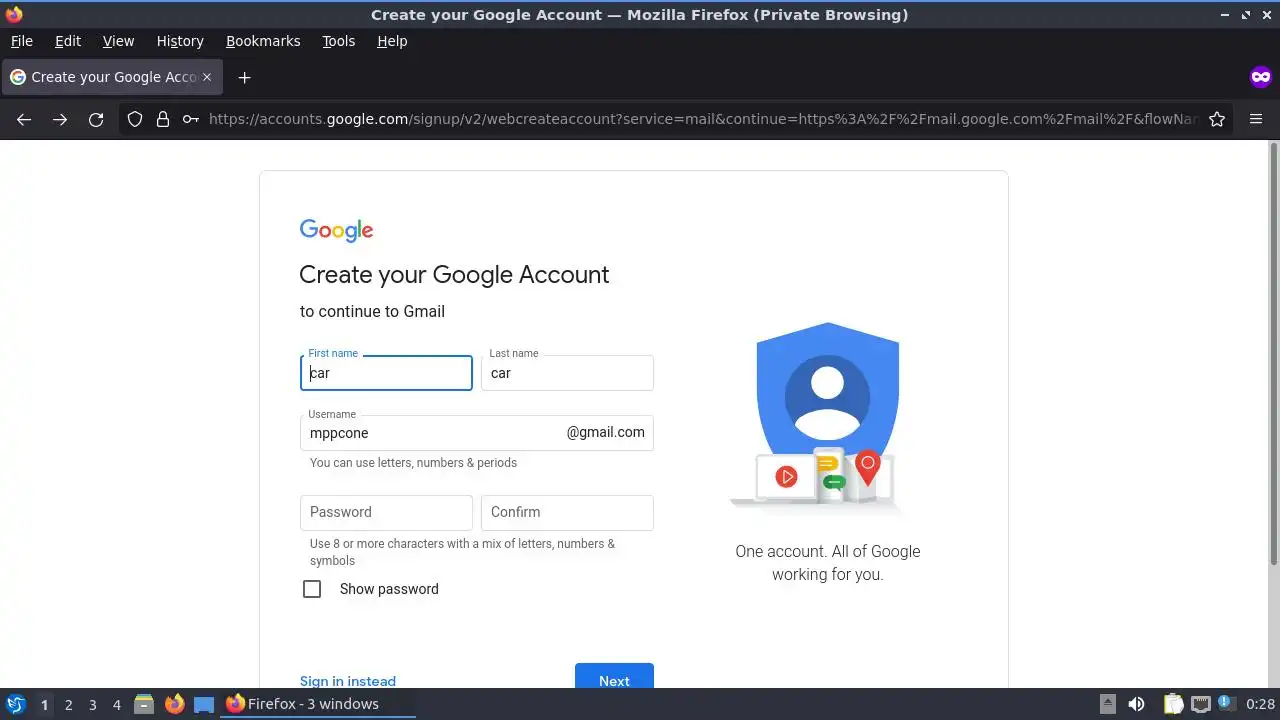The height and width of the screenshot is (720, 1280).
Task: Open the Firefox - 3 windows taskbar entry
Action: [318, 704]
